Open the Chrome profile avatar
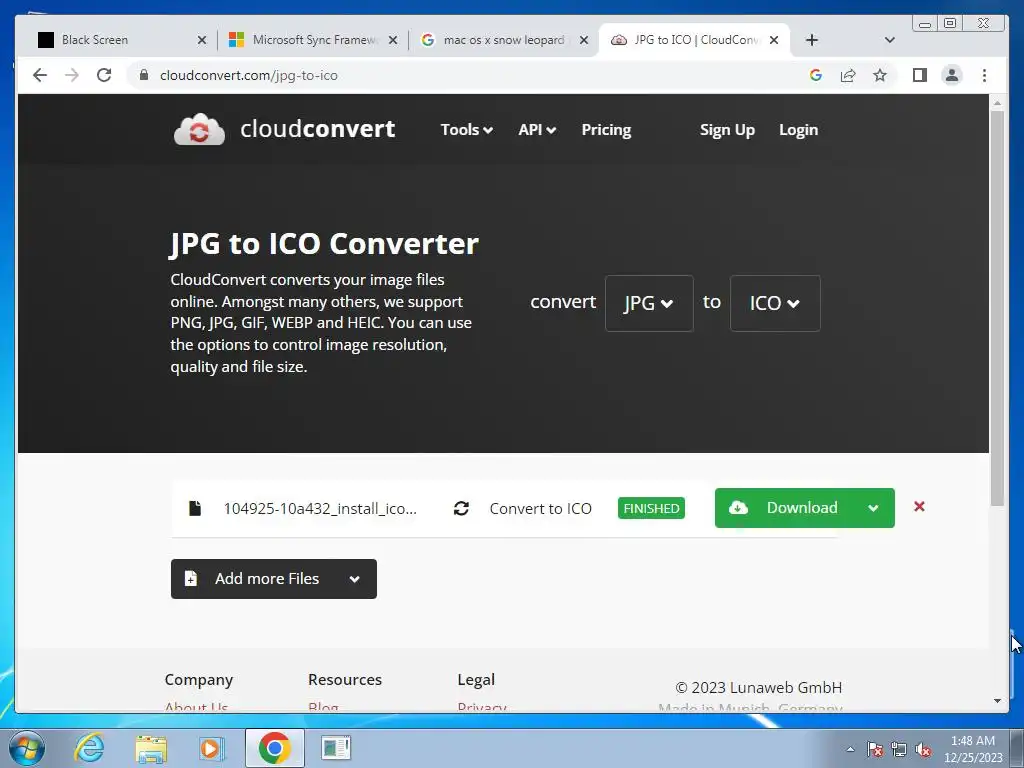The image size is (1024, 768). click(952, 75)
